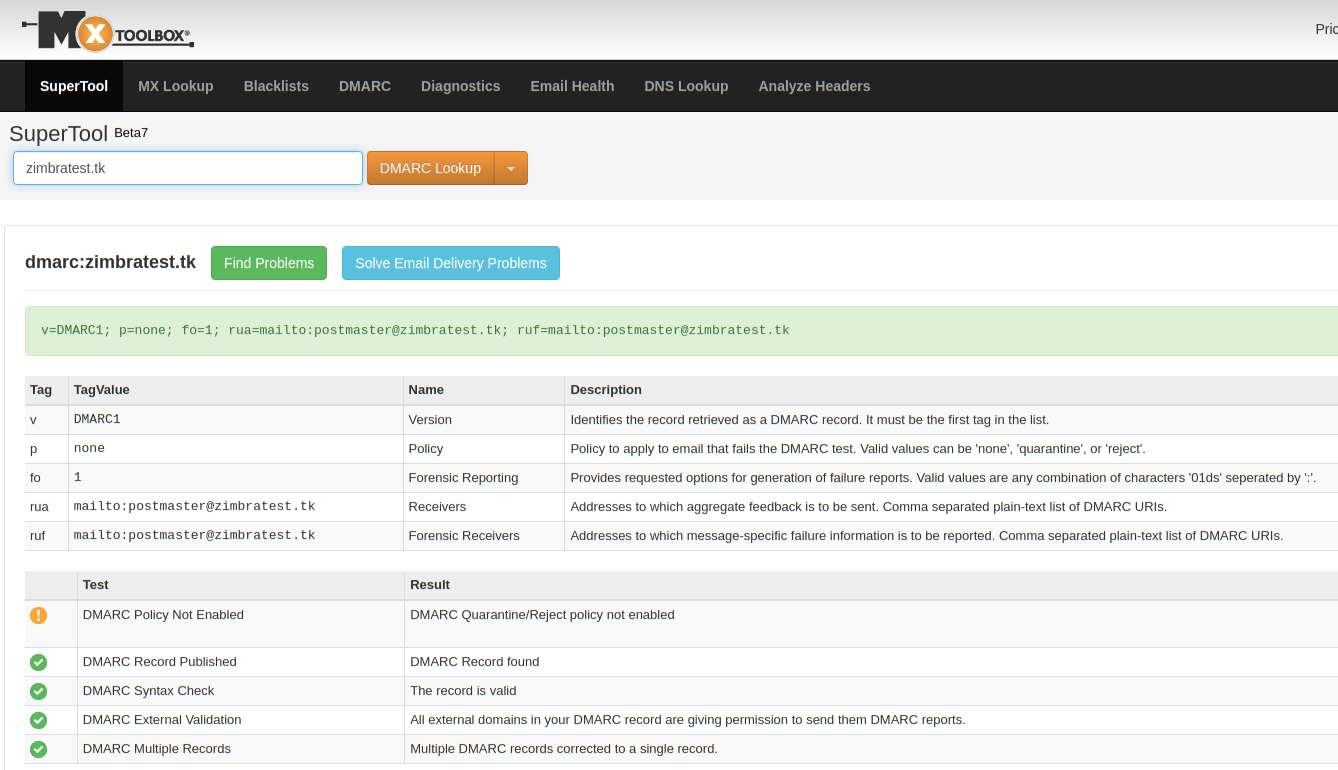The width and height of the screenshot is (1338, 770).
Task: Click green check icon beside DMARC External Validation
Action: point(38,720)
